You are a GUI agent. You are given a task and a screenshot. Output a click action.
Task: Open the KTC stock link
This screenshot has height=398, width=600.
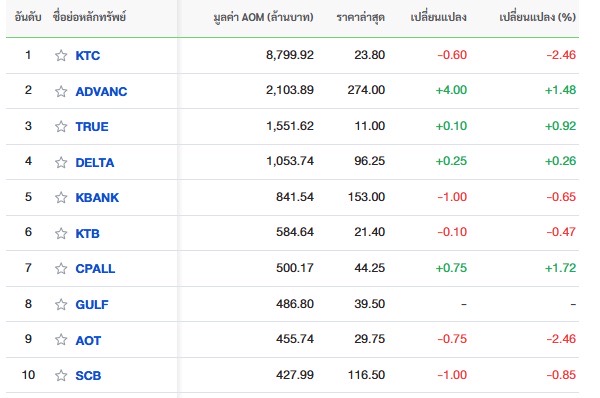pos(88,56)
